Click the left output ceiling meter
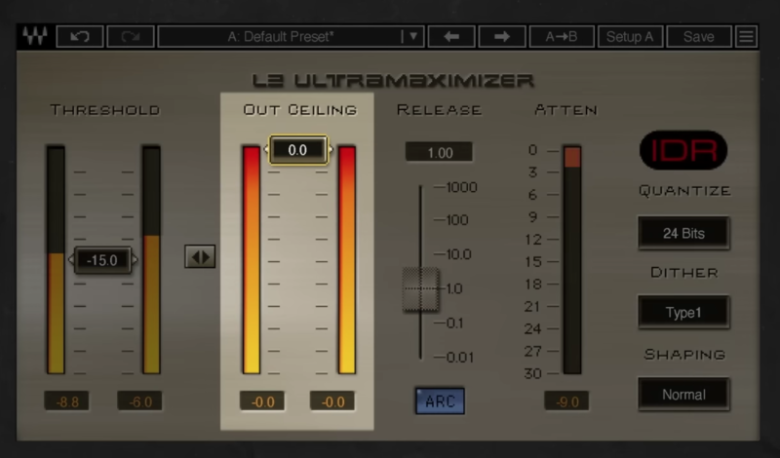Screen dimensions: 780x458 (251, 259)
